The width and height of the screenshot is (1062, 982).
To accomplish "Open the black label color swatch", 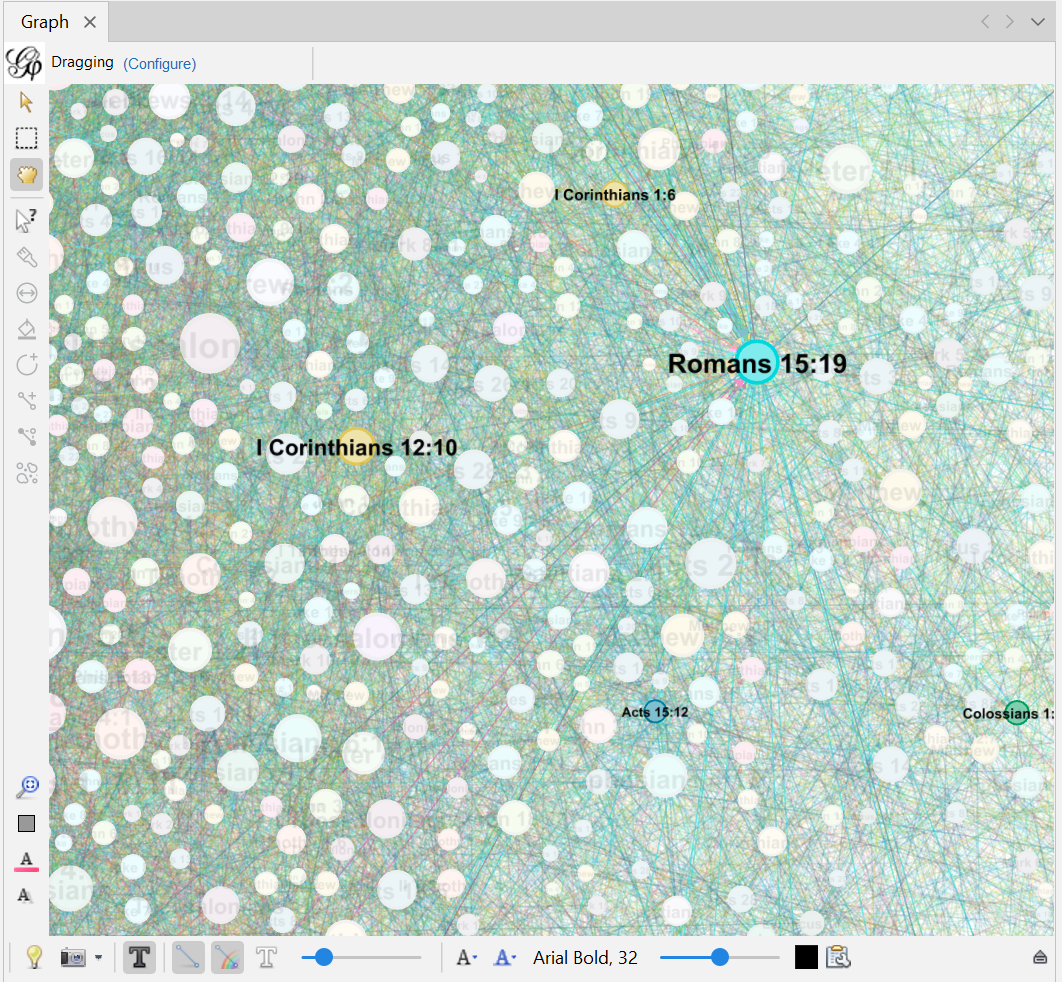I will coord(806,958).
